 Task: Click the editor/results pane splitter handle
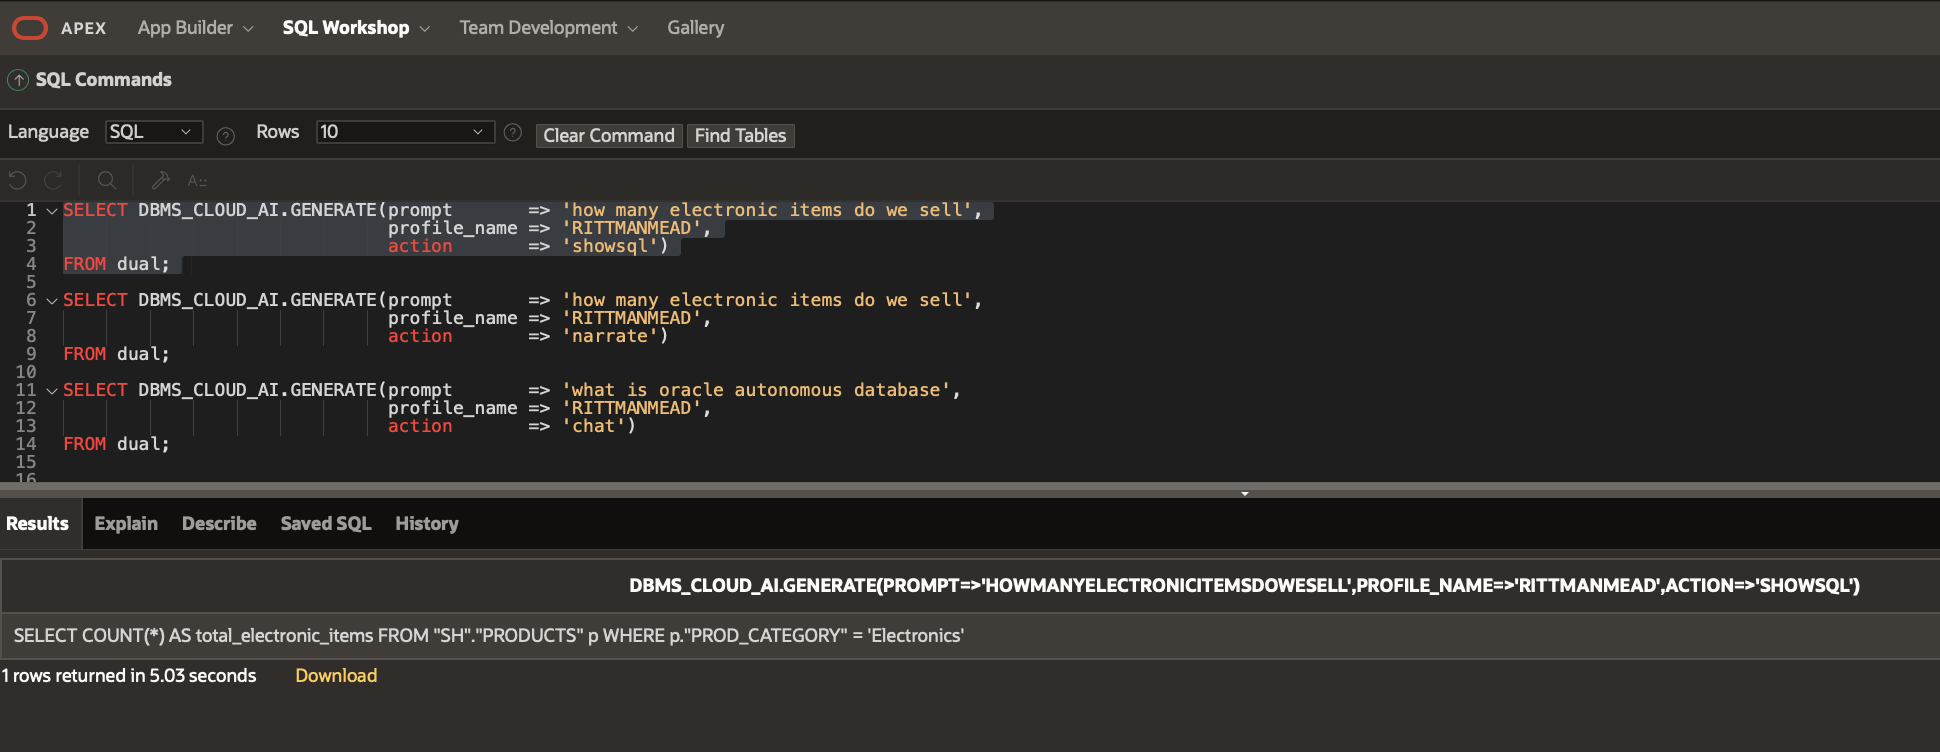[1245, 493]
